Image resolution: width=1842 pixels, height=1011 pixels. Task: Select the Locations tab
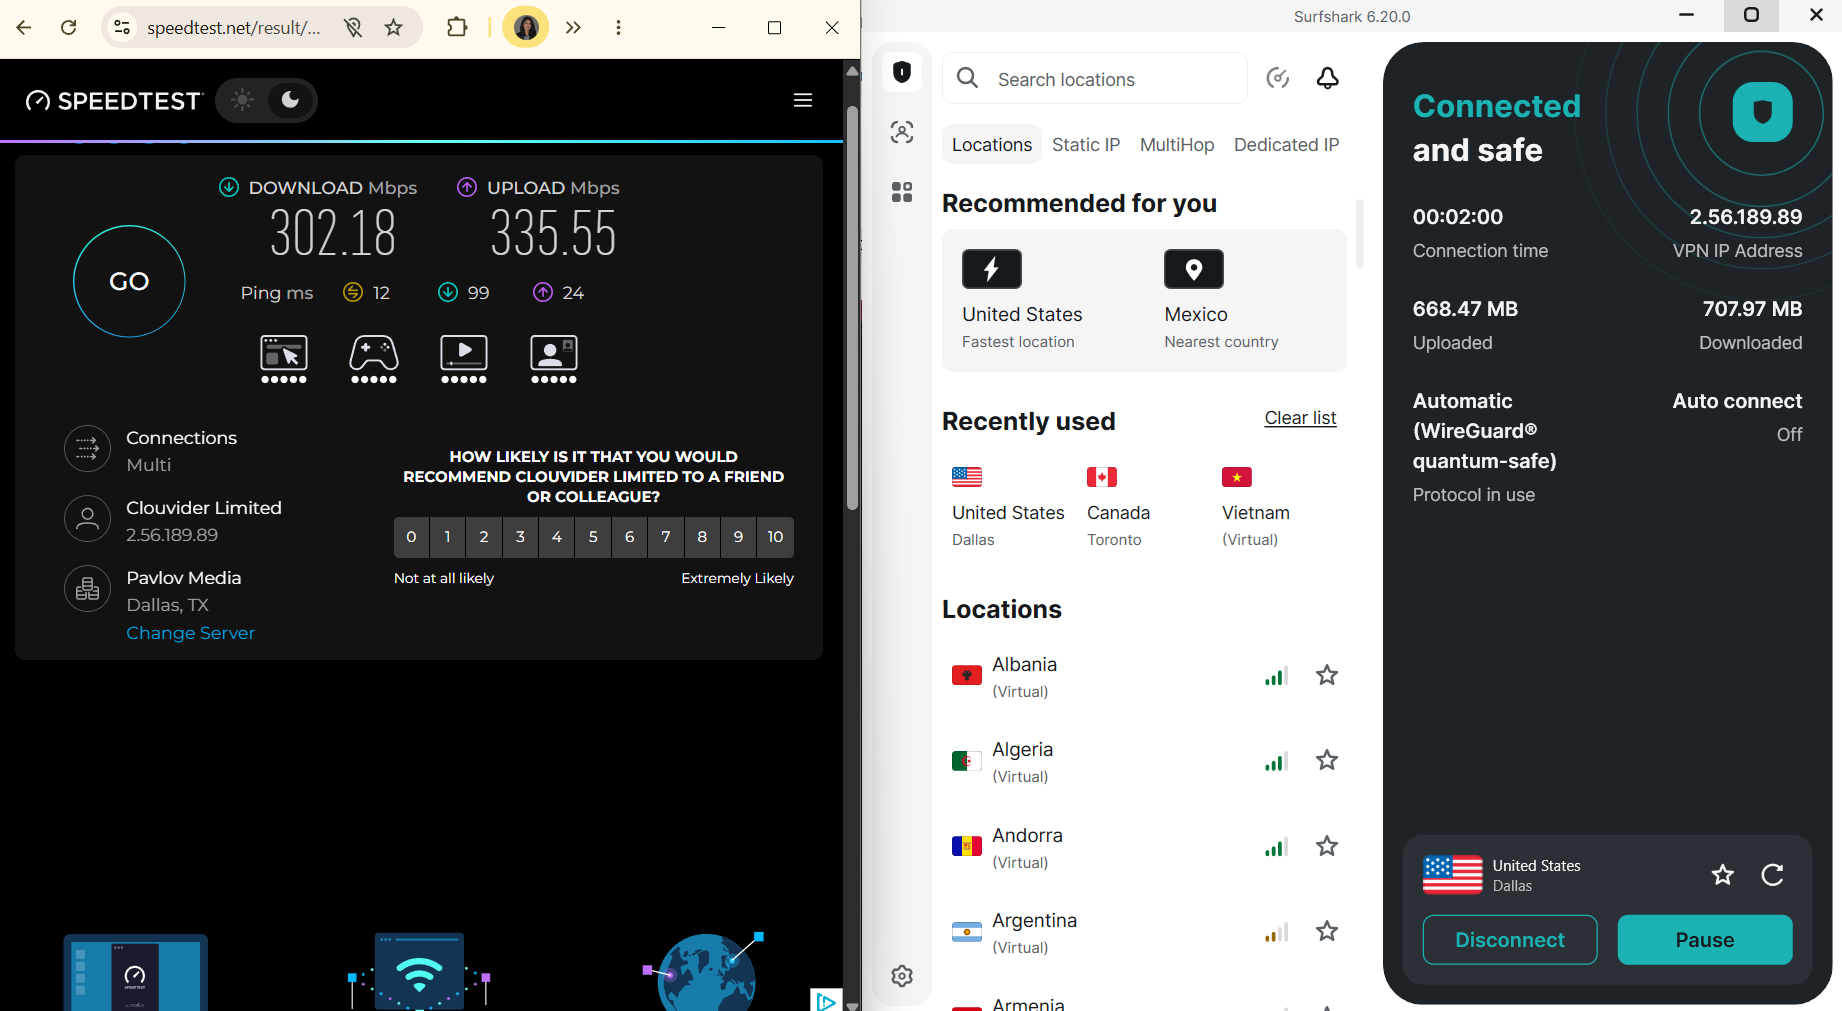tap(992, 145)
